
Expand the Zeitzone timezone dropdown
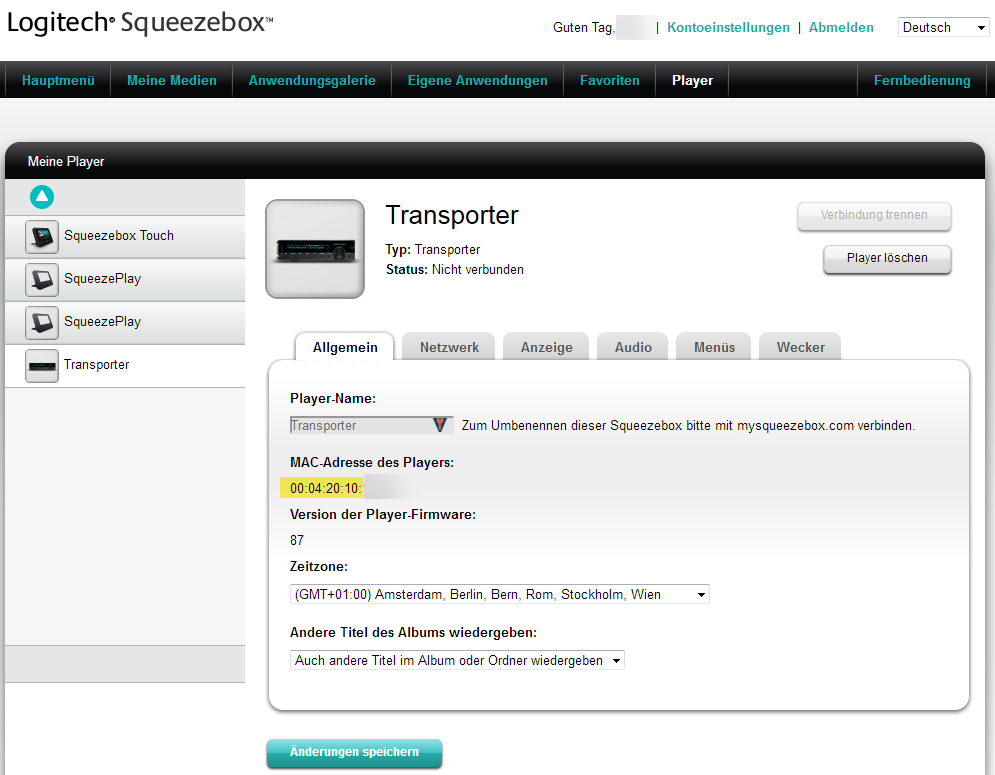(x=499, y=594)
